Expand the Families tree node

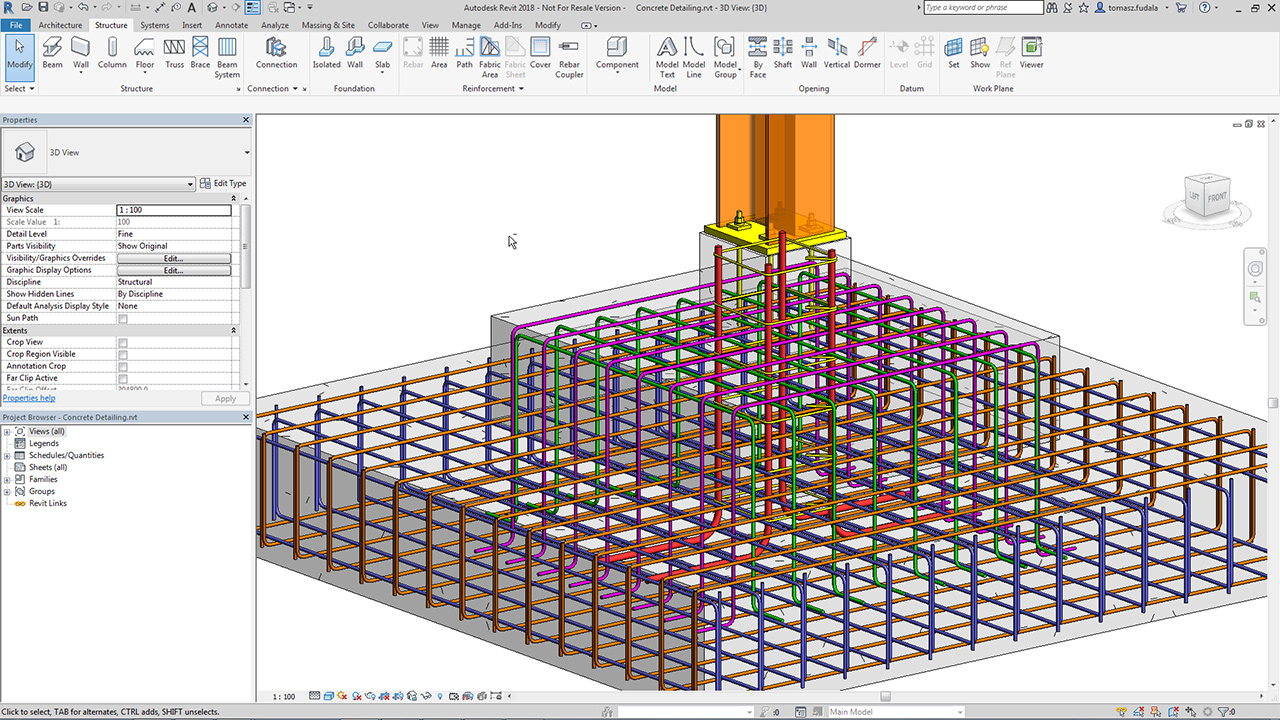7,480
